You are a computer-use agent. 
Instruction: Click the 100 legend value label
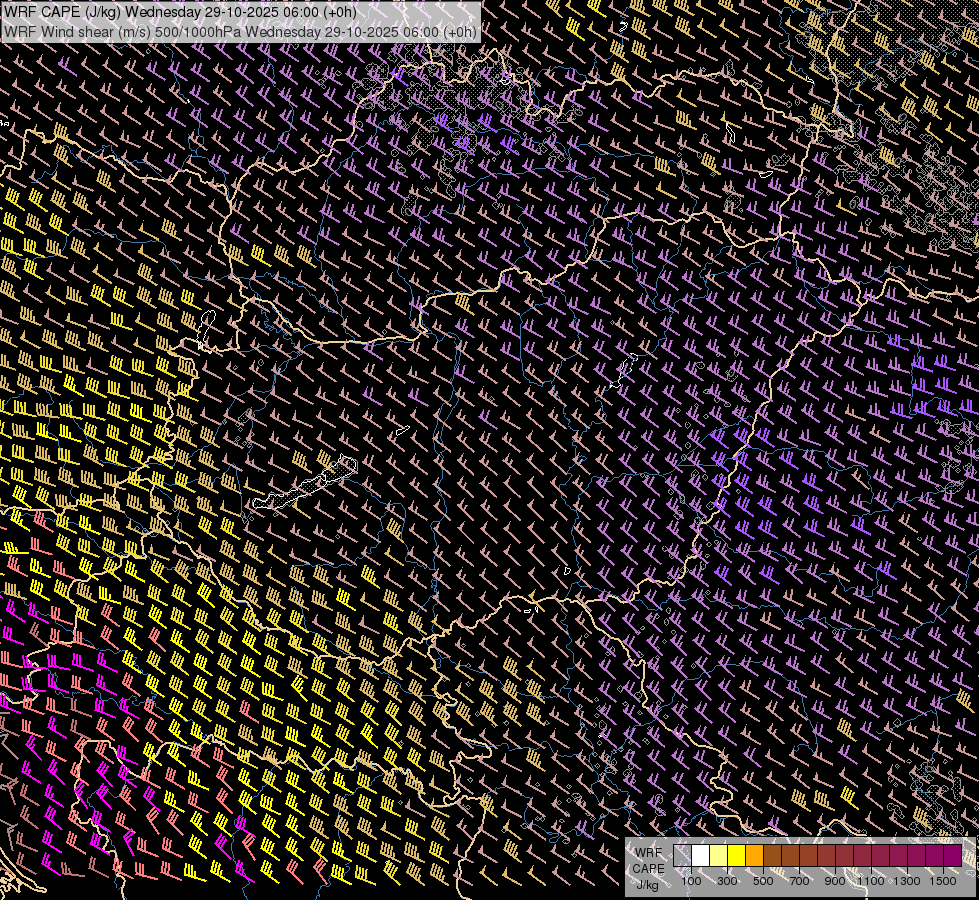click(x=691, y=881)
